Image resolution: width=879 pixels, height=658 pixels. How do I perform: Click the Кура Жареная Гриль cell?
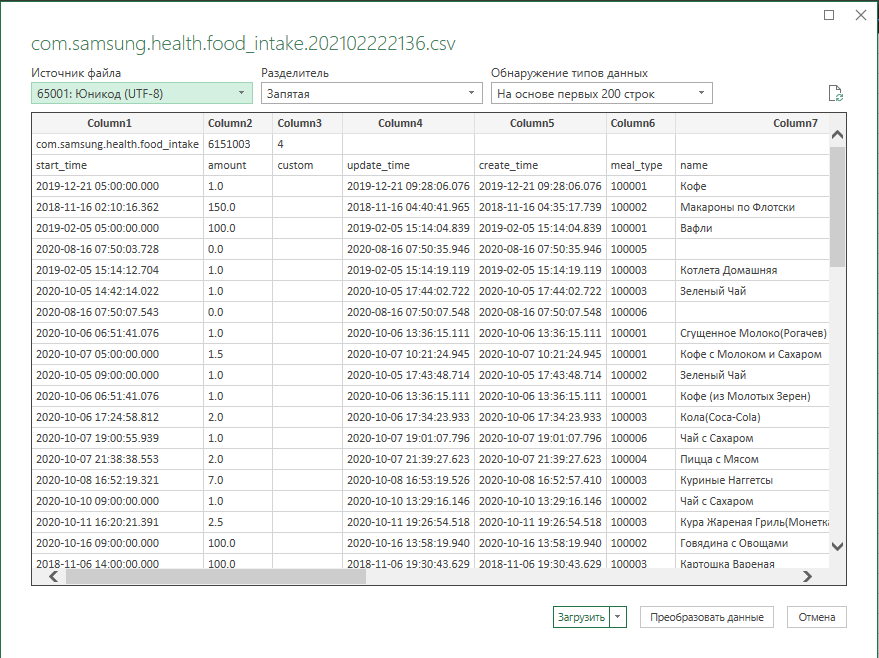tap(752, 522)
